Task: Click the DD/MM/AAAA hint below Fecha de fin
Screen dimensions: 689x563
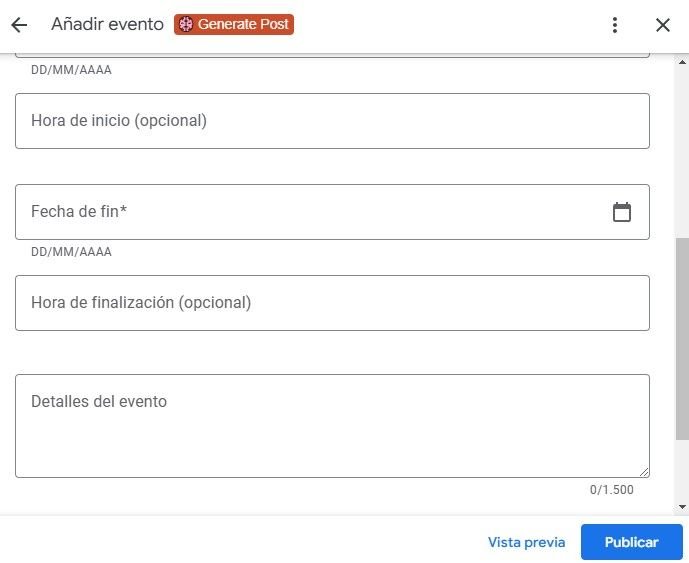Action: (71, 252)
